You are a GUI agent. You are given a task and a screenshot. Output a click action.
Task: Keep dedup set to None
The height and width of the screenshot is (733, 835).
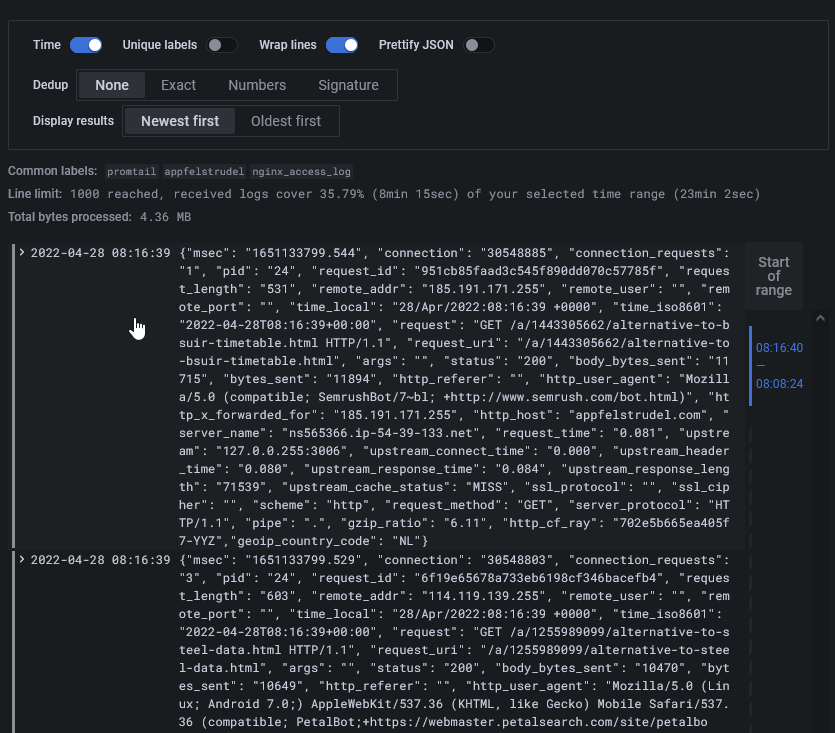tap(112, 85)
